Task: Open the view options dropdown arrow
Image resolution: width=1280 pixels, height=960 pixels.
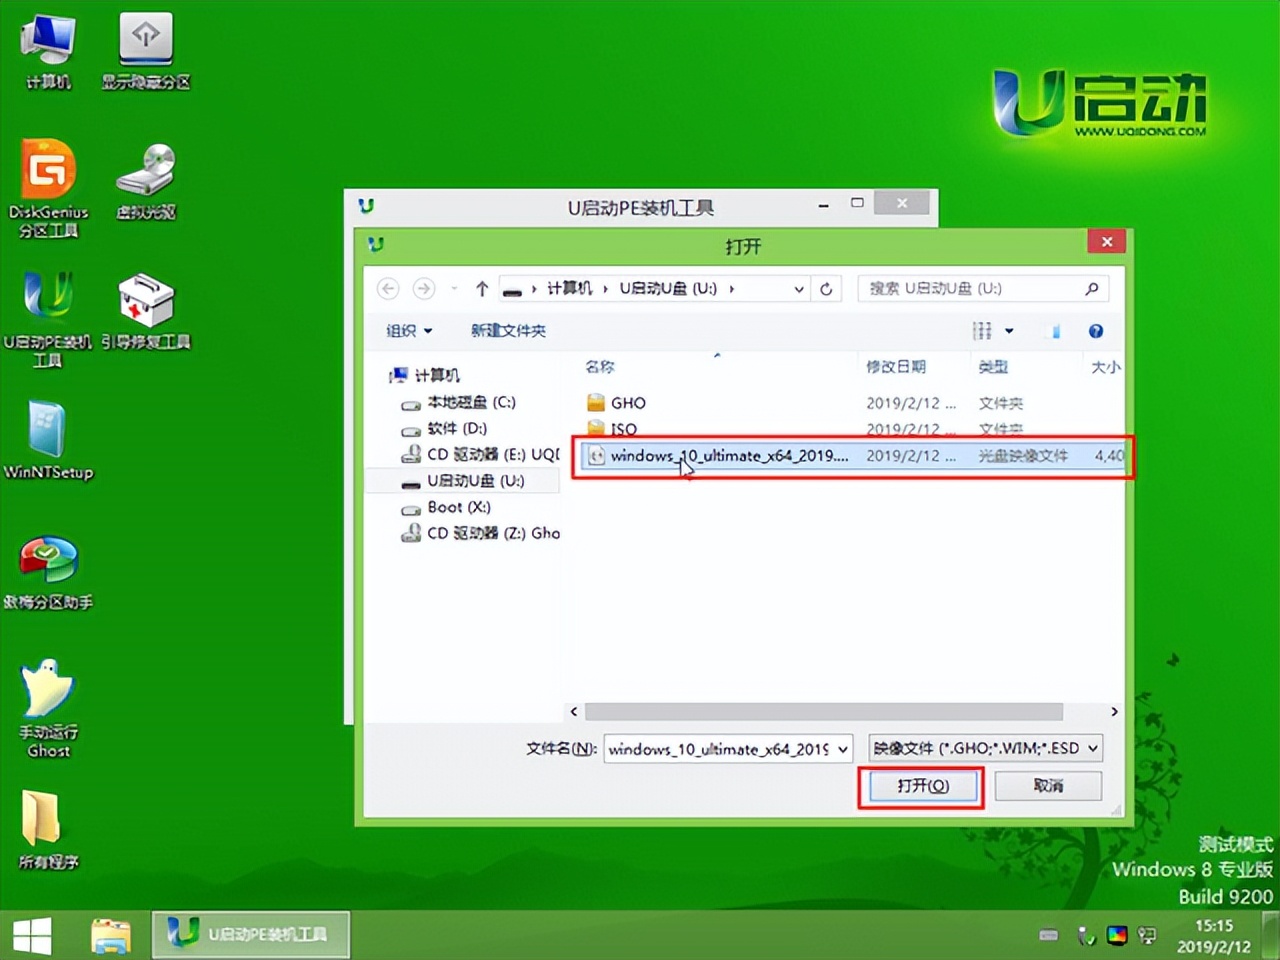Action: pos(1008,331)
